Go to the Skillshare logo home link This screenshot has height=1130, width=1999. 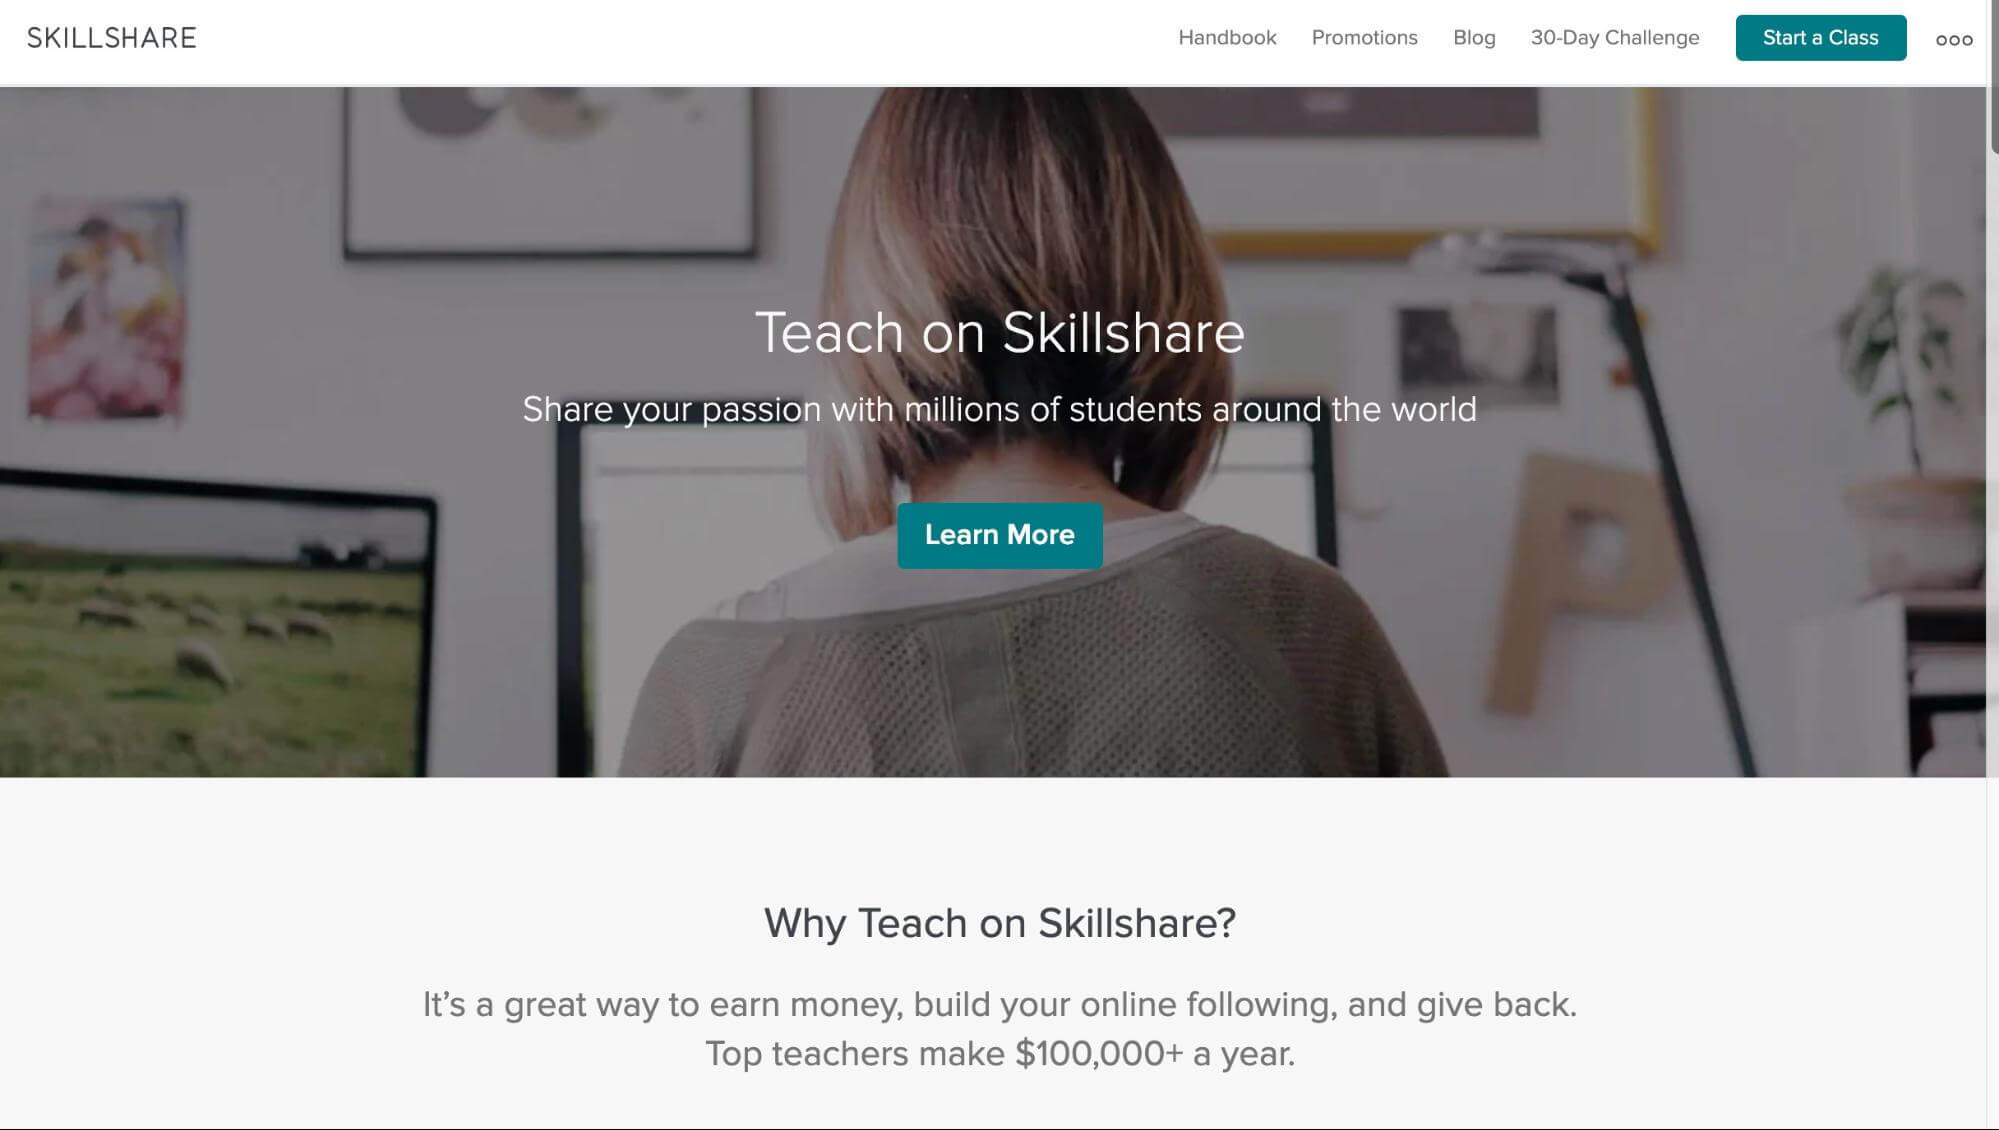click(x=112, y=38)
